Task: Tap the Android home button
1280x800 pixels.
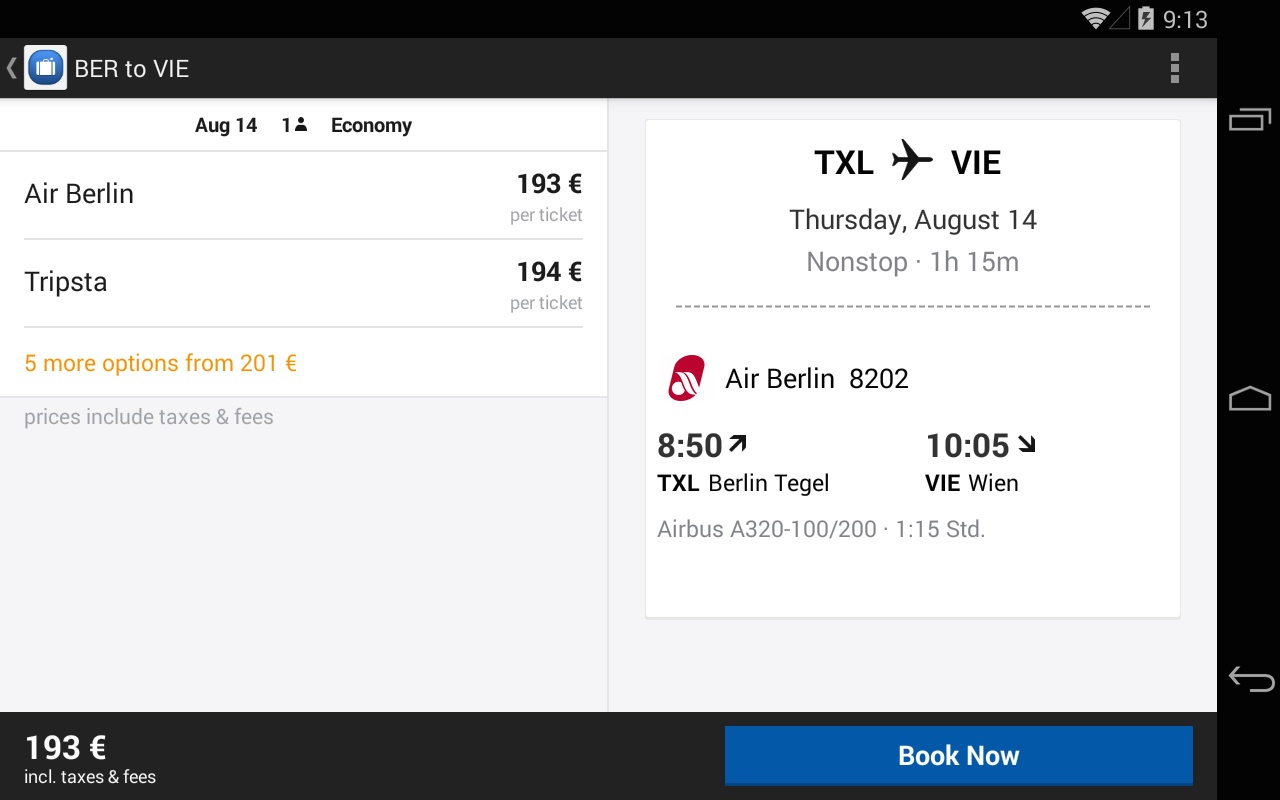Action: (1249, 399)
